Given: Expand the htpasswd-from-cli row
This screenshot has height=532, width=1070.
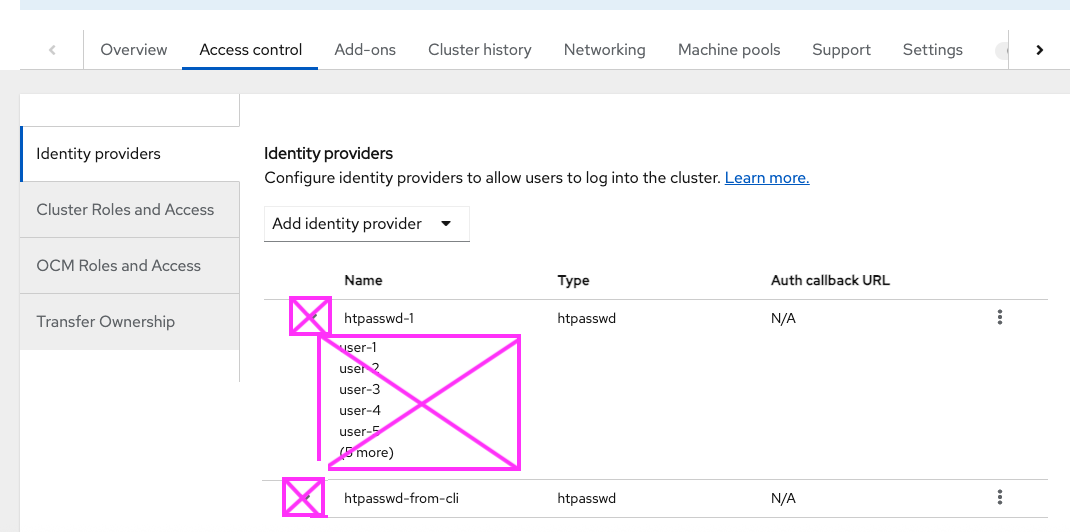Looking at the screenshot, I should point(304,497).
